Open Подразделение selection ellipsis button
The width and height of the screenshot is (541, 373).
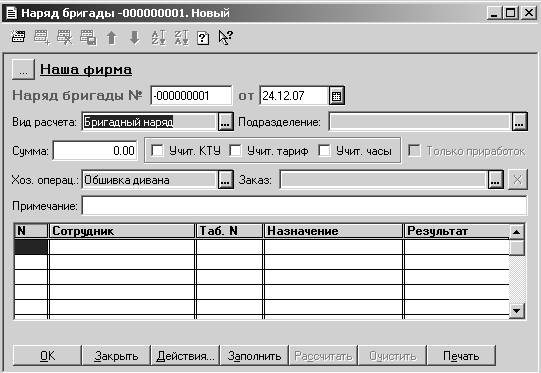(x=520, y=122)
